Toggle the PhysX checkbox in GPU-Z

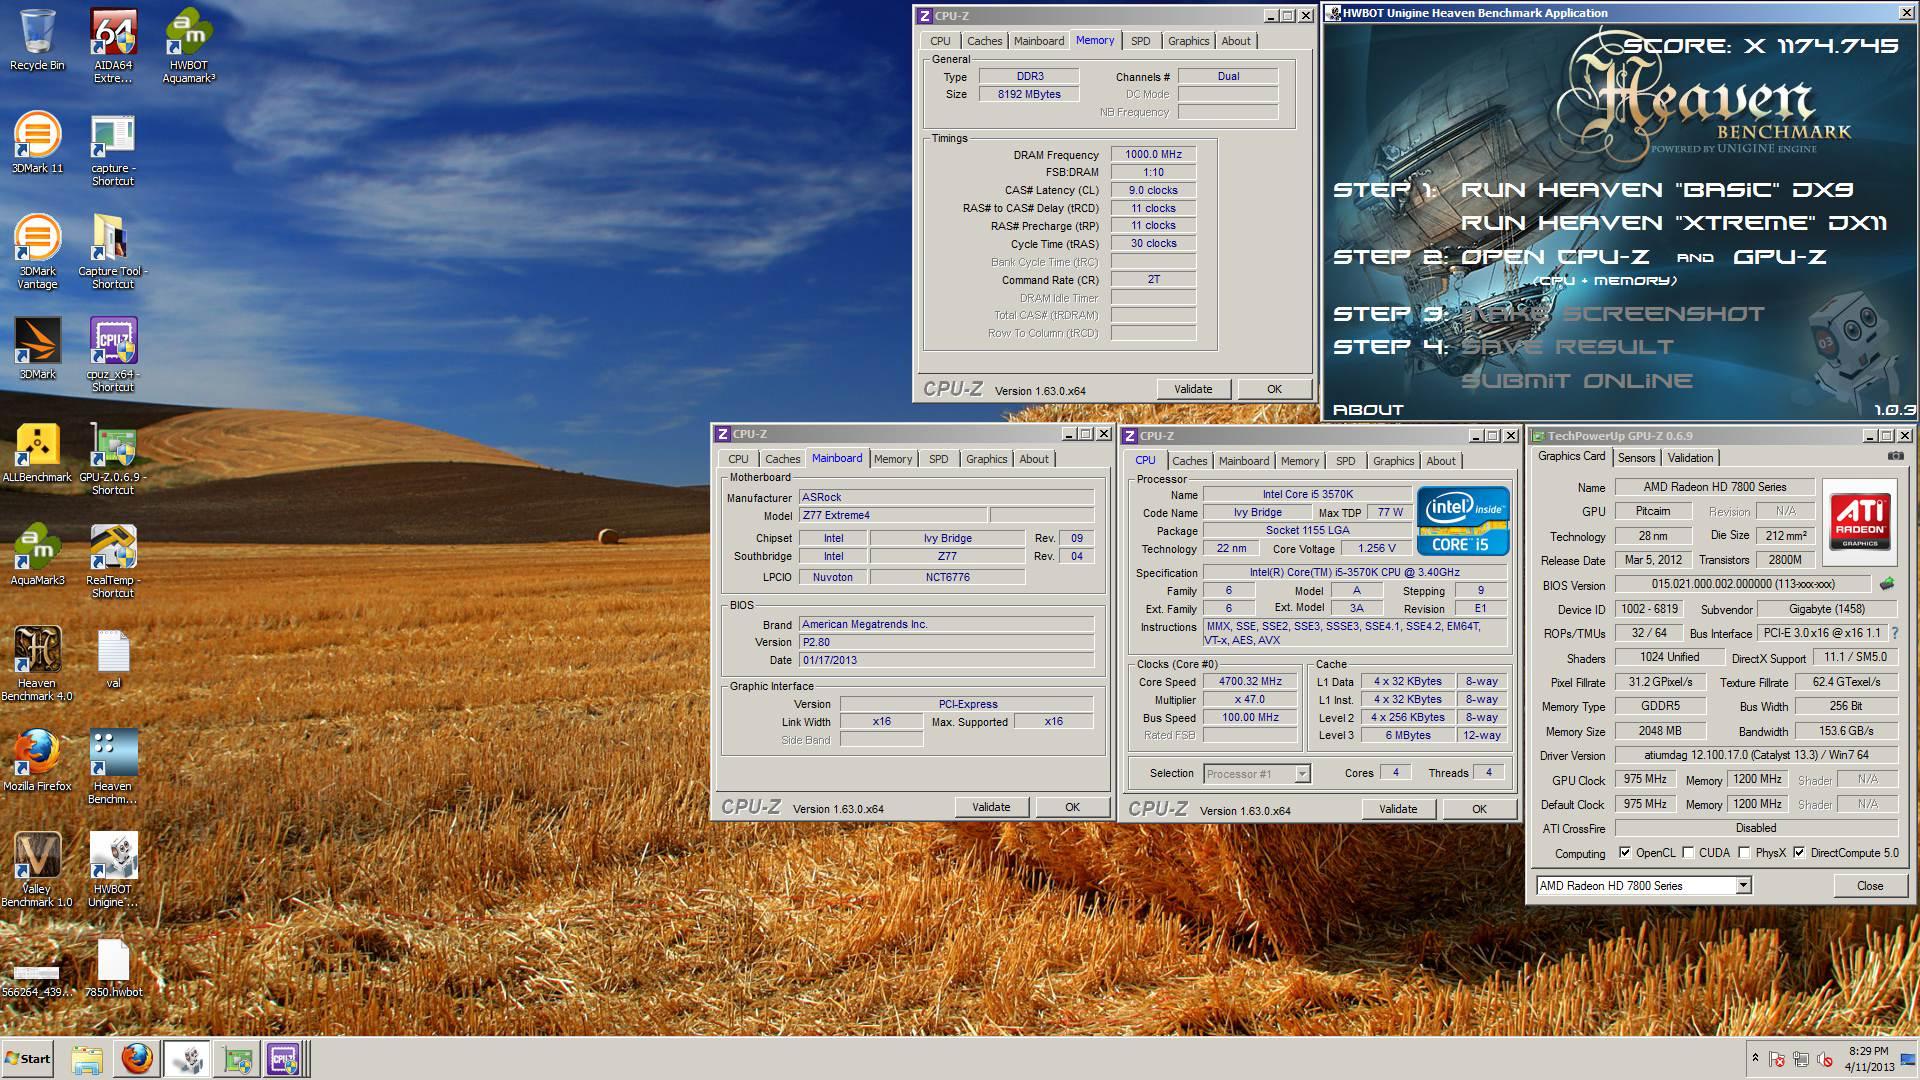pos(1744,853)
